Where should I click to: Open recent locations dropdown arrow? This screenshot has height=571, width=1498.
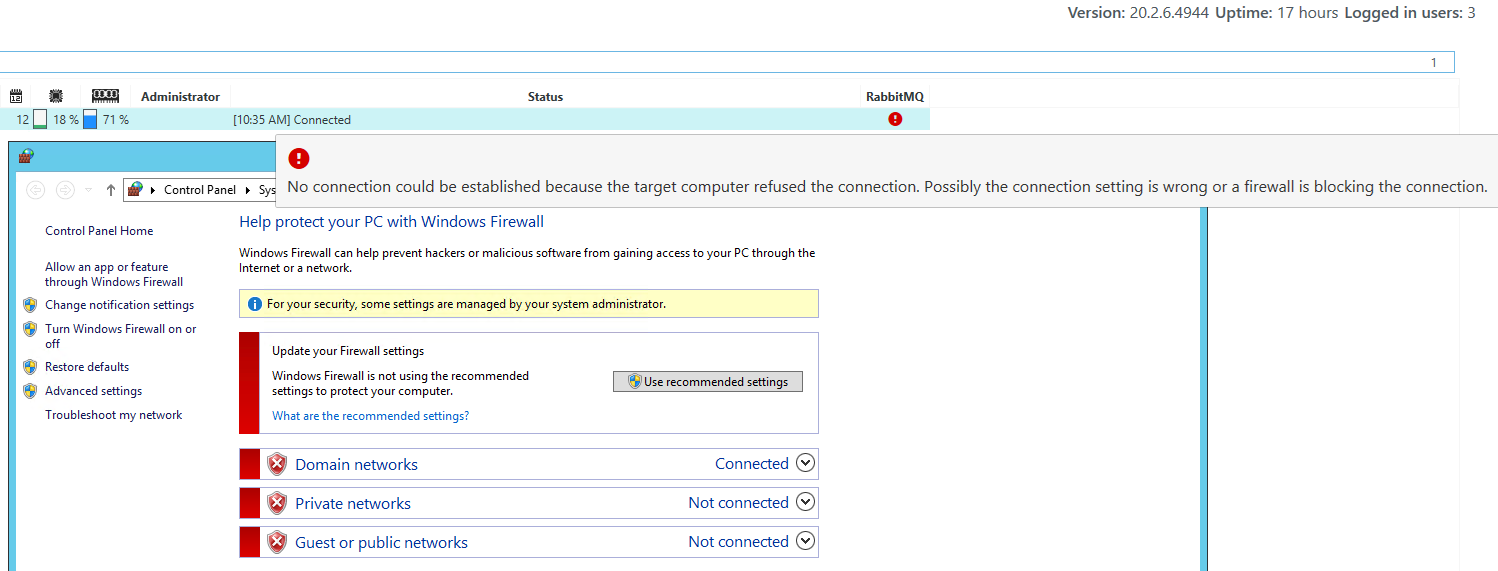(x=88, y=190)
